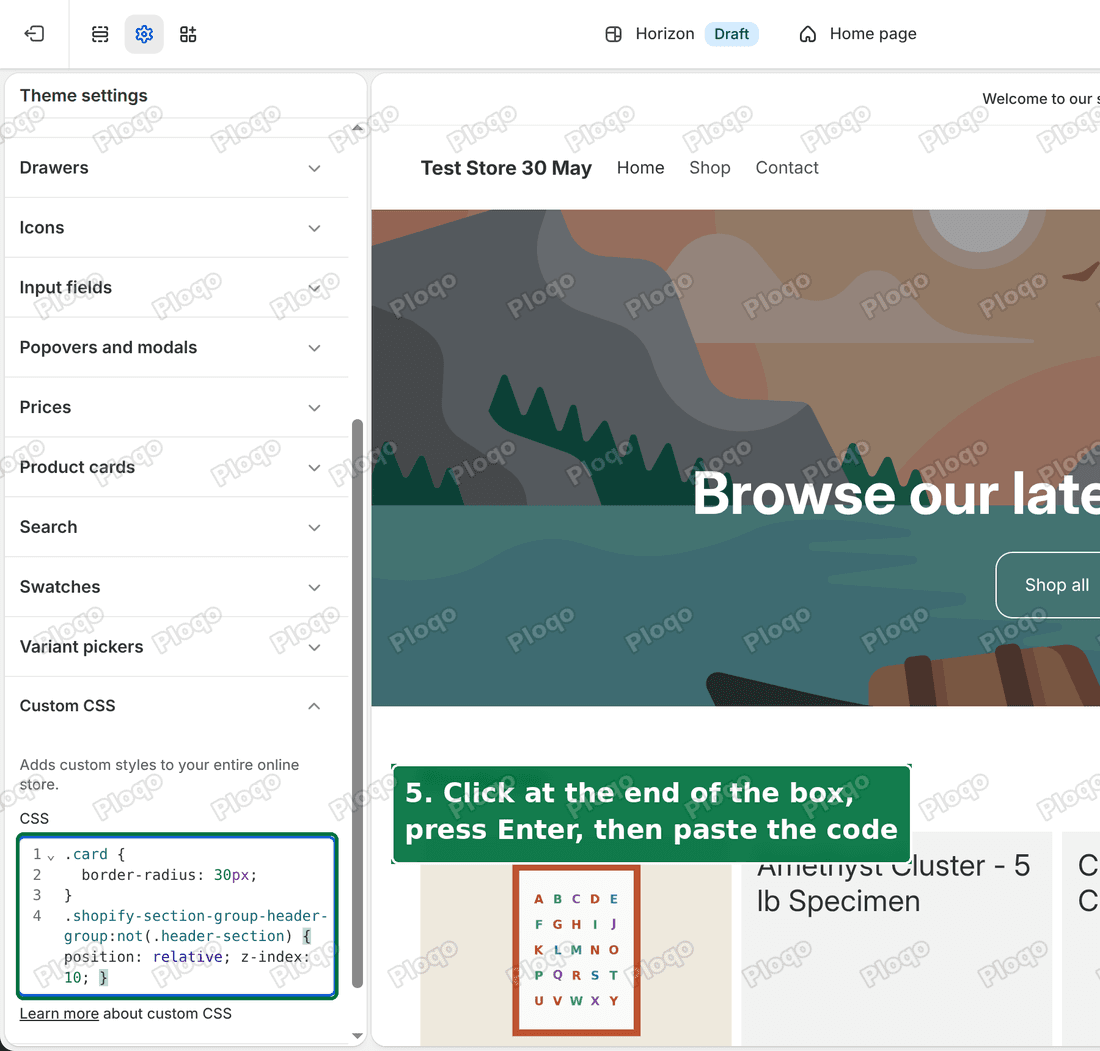
Task: Open the Home page template selector
Action: 857,34
